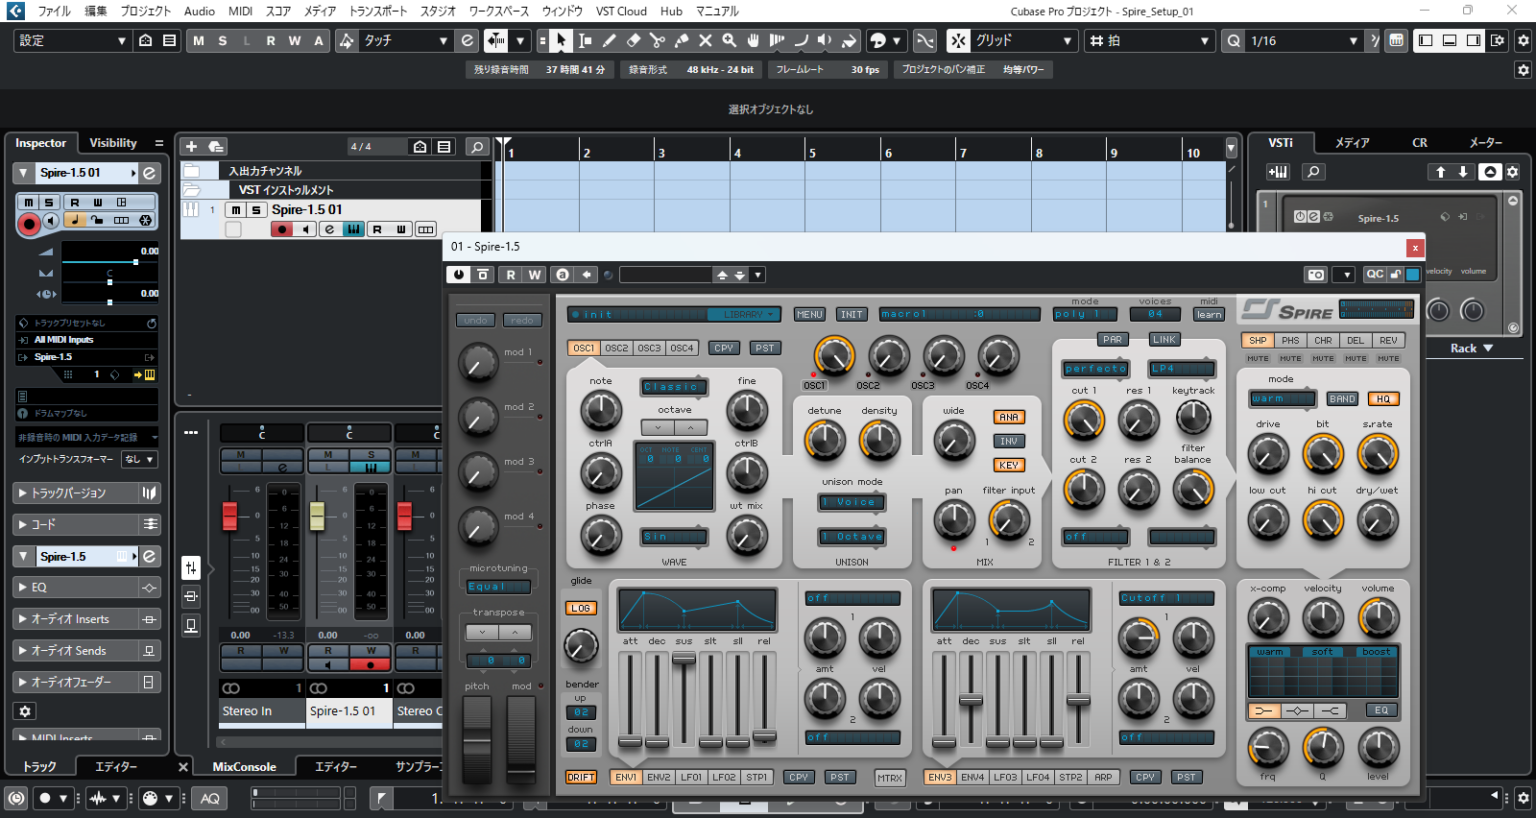Take a plugin snapshot with camera icon

[1316, 274]
